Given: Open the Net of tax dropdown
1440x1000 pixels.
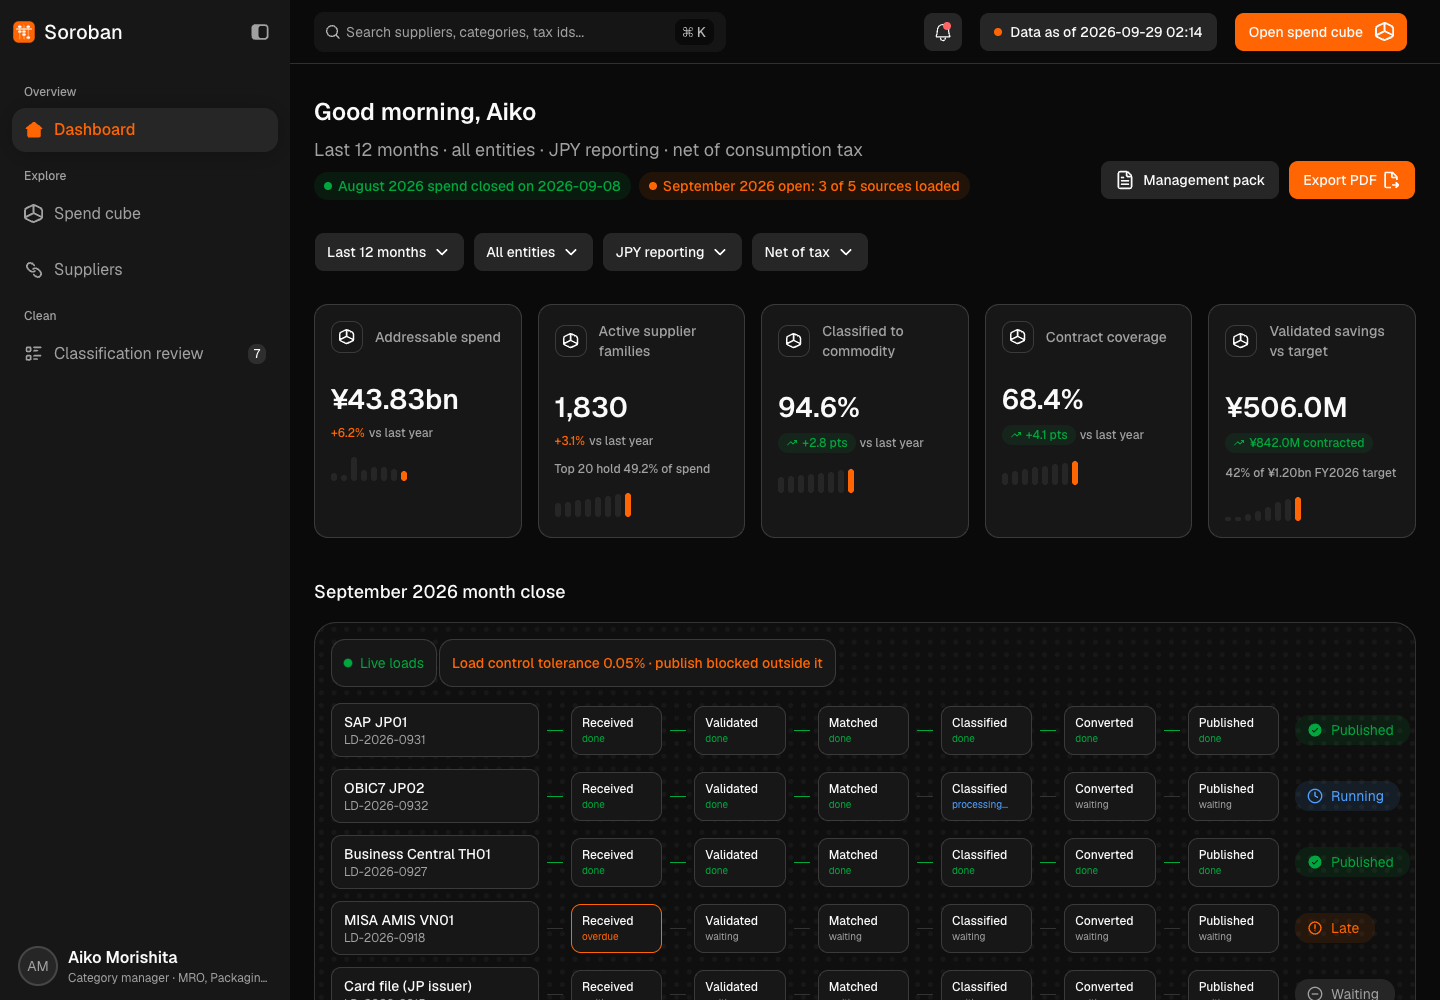Looking at the screenshot, I should click(810, 252).
